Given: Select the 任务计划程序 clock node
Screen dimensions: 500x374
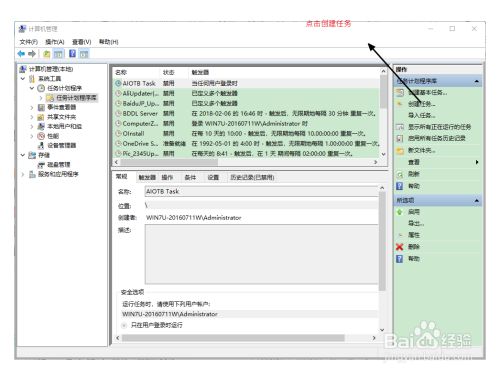Looking at the screenshot, I should [x=64, y=88].
